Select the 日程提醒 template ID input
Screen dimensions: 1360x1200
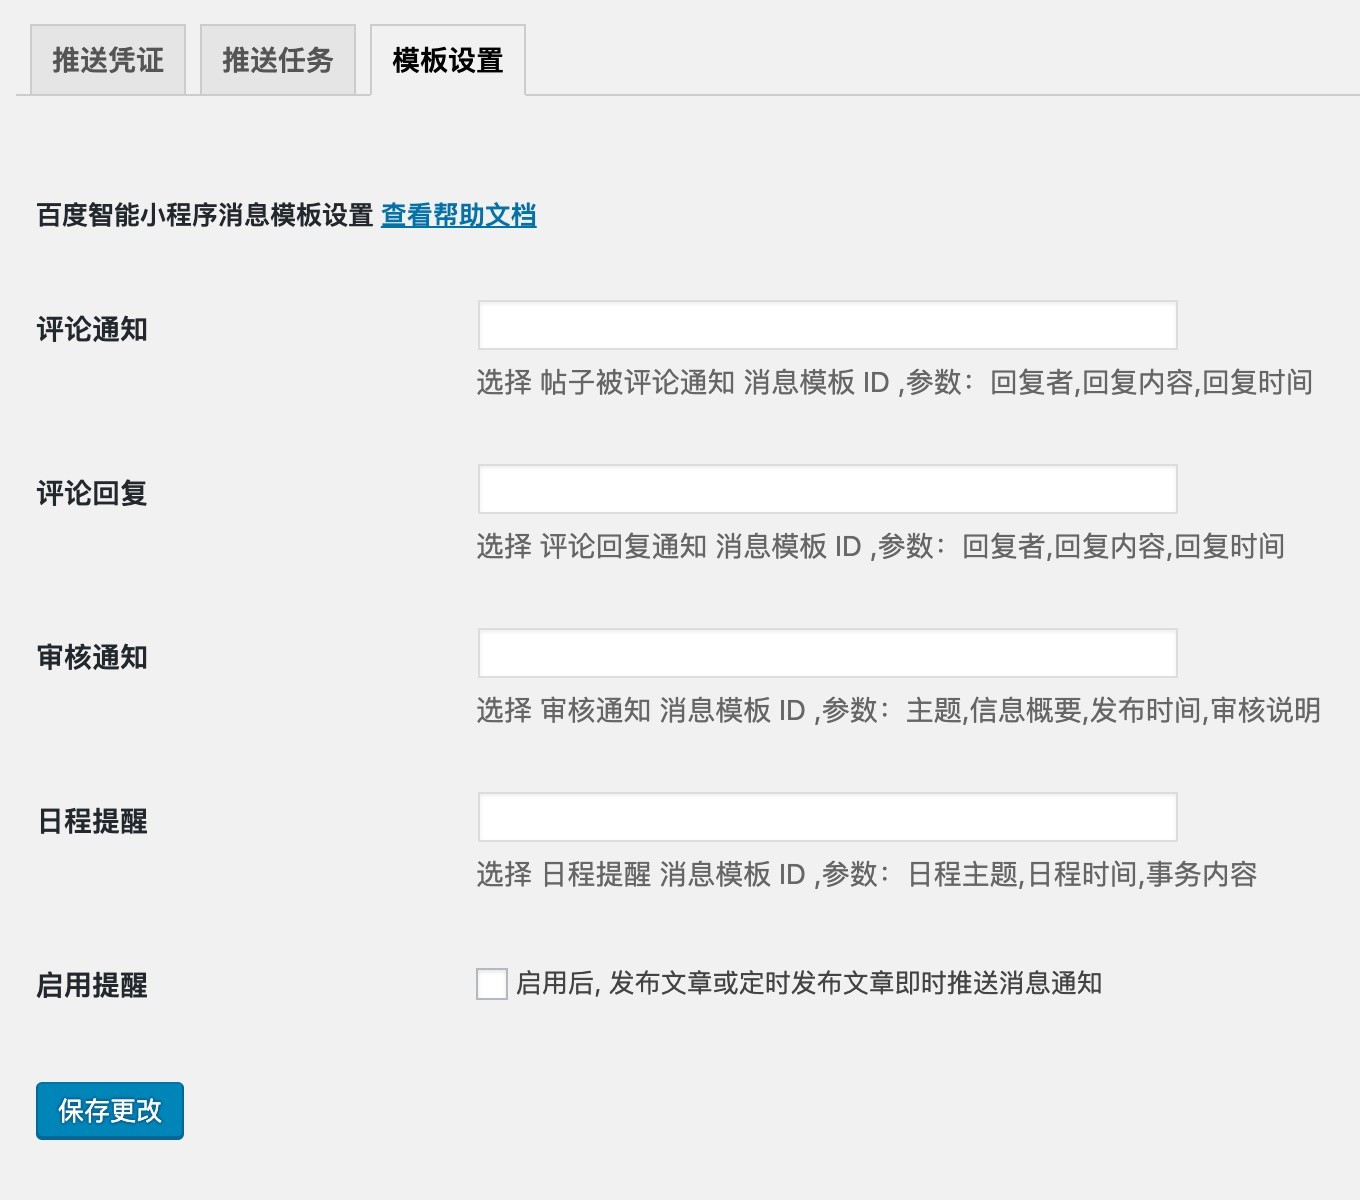pos(828,817)
